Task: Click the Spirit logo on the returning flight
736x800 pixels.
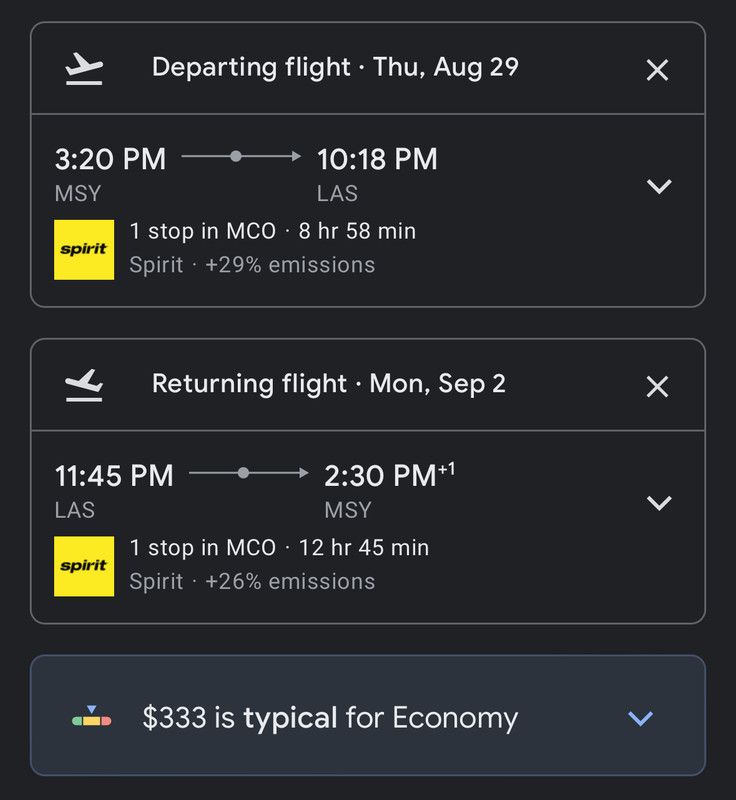Action: (84, 566)
